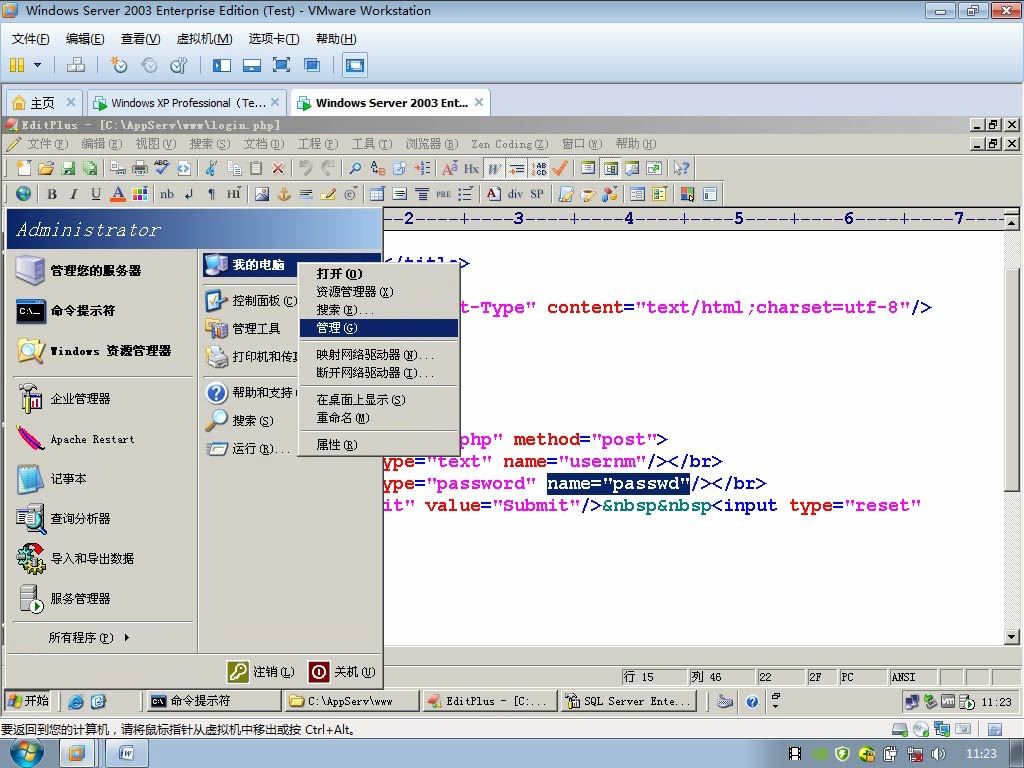Image resolution: width=1024 pixels, height=768 pixels.
Task: Select 资源管理器(X) in the context menu
Action: (x=379, y=291)
